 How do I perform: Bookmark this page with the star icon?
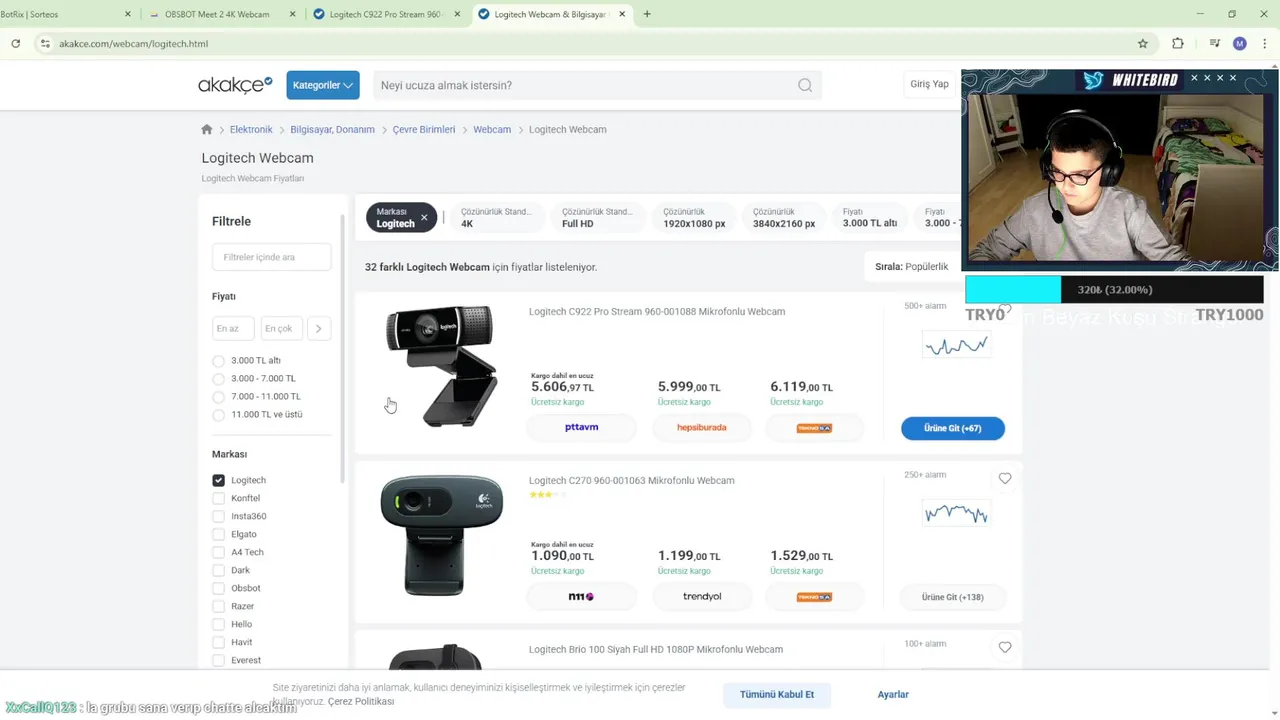(1143, 44)
